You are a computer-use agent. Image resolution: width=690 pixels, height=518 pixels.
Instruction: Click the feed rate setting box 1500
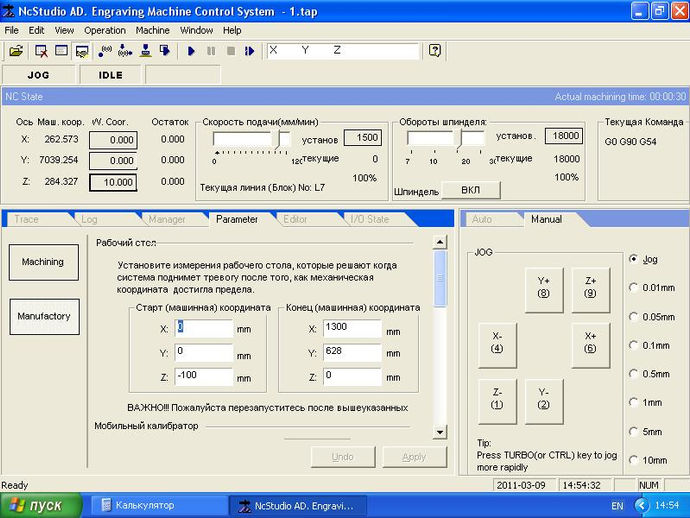362,138
